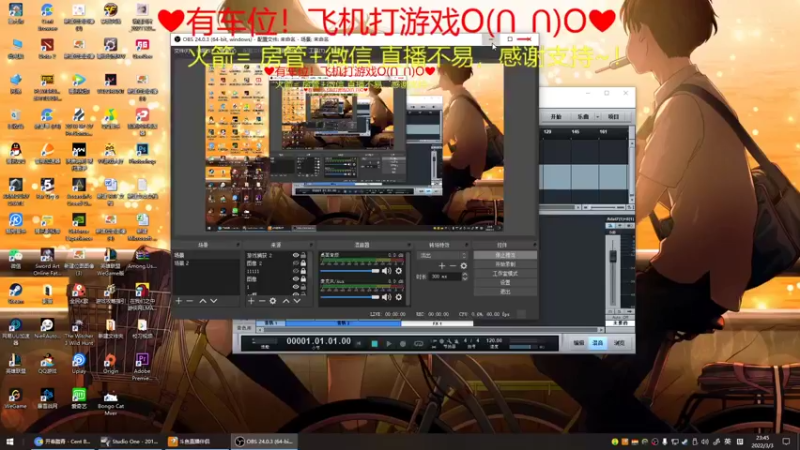Pop out the Mixer panel dock icon

point(409,245)
